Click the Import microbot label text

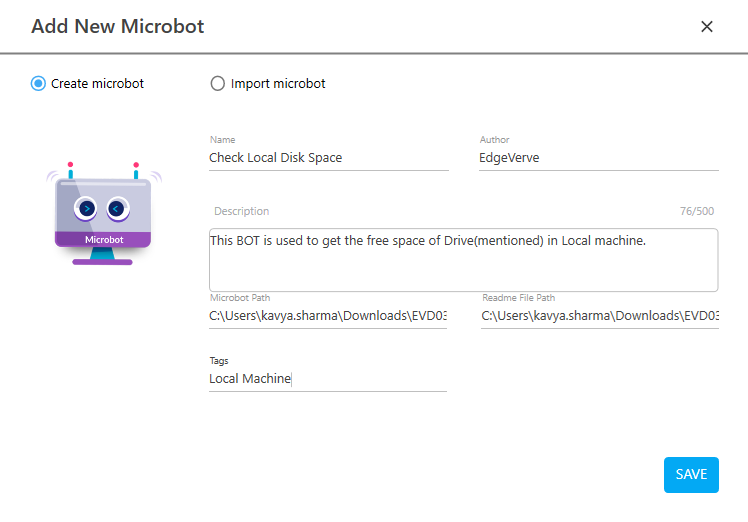[278, 84]
